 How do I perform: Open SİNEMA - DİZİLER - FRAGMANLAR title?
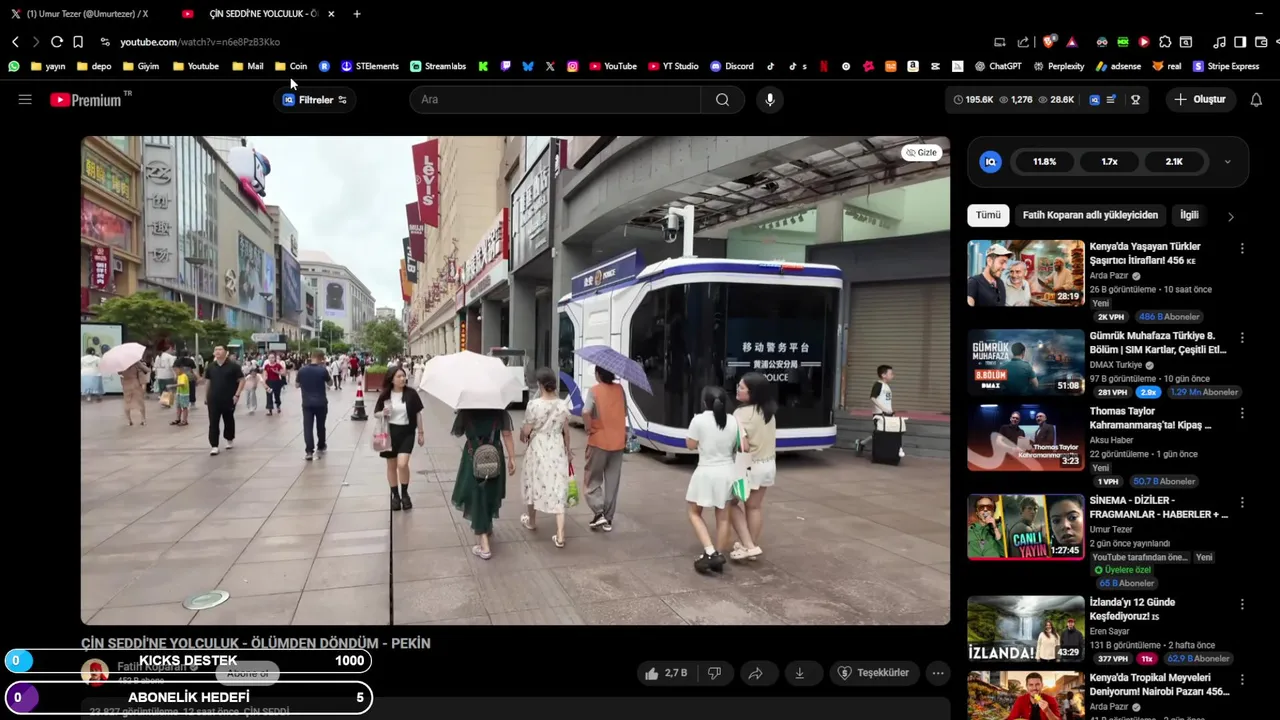(x=1158, y=507)
